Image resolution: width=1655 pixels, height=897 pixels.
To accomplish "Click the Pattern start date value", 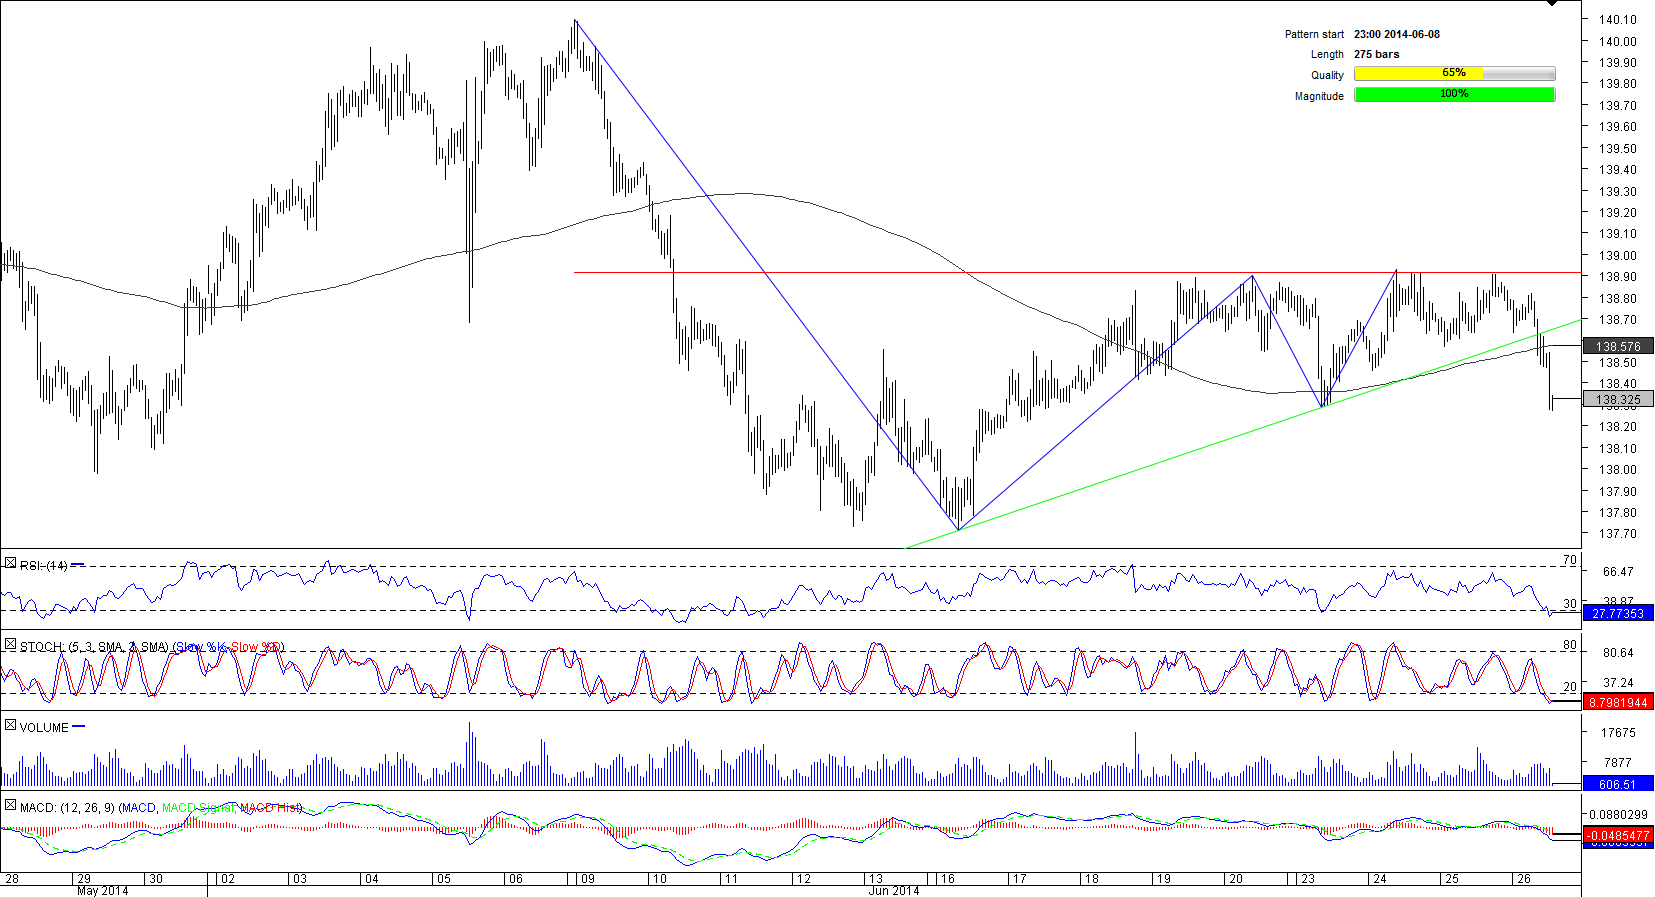I will (1397, 34).
